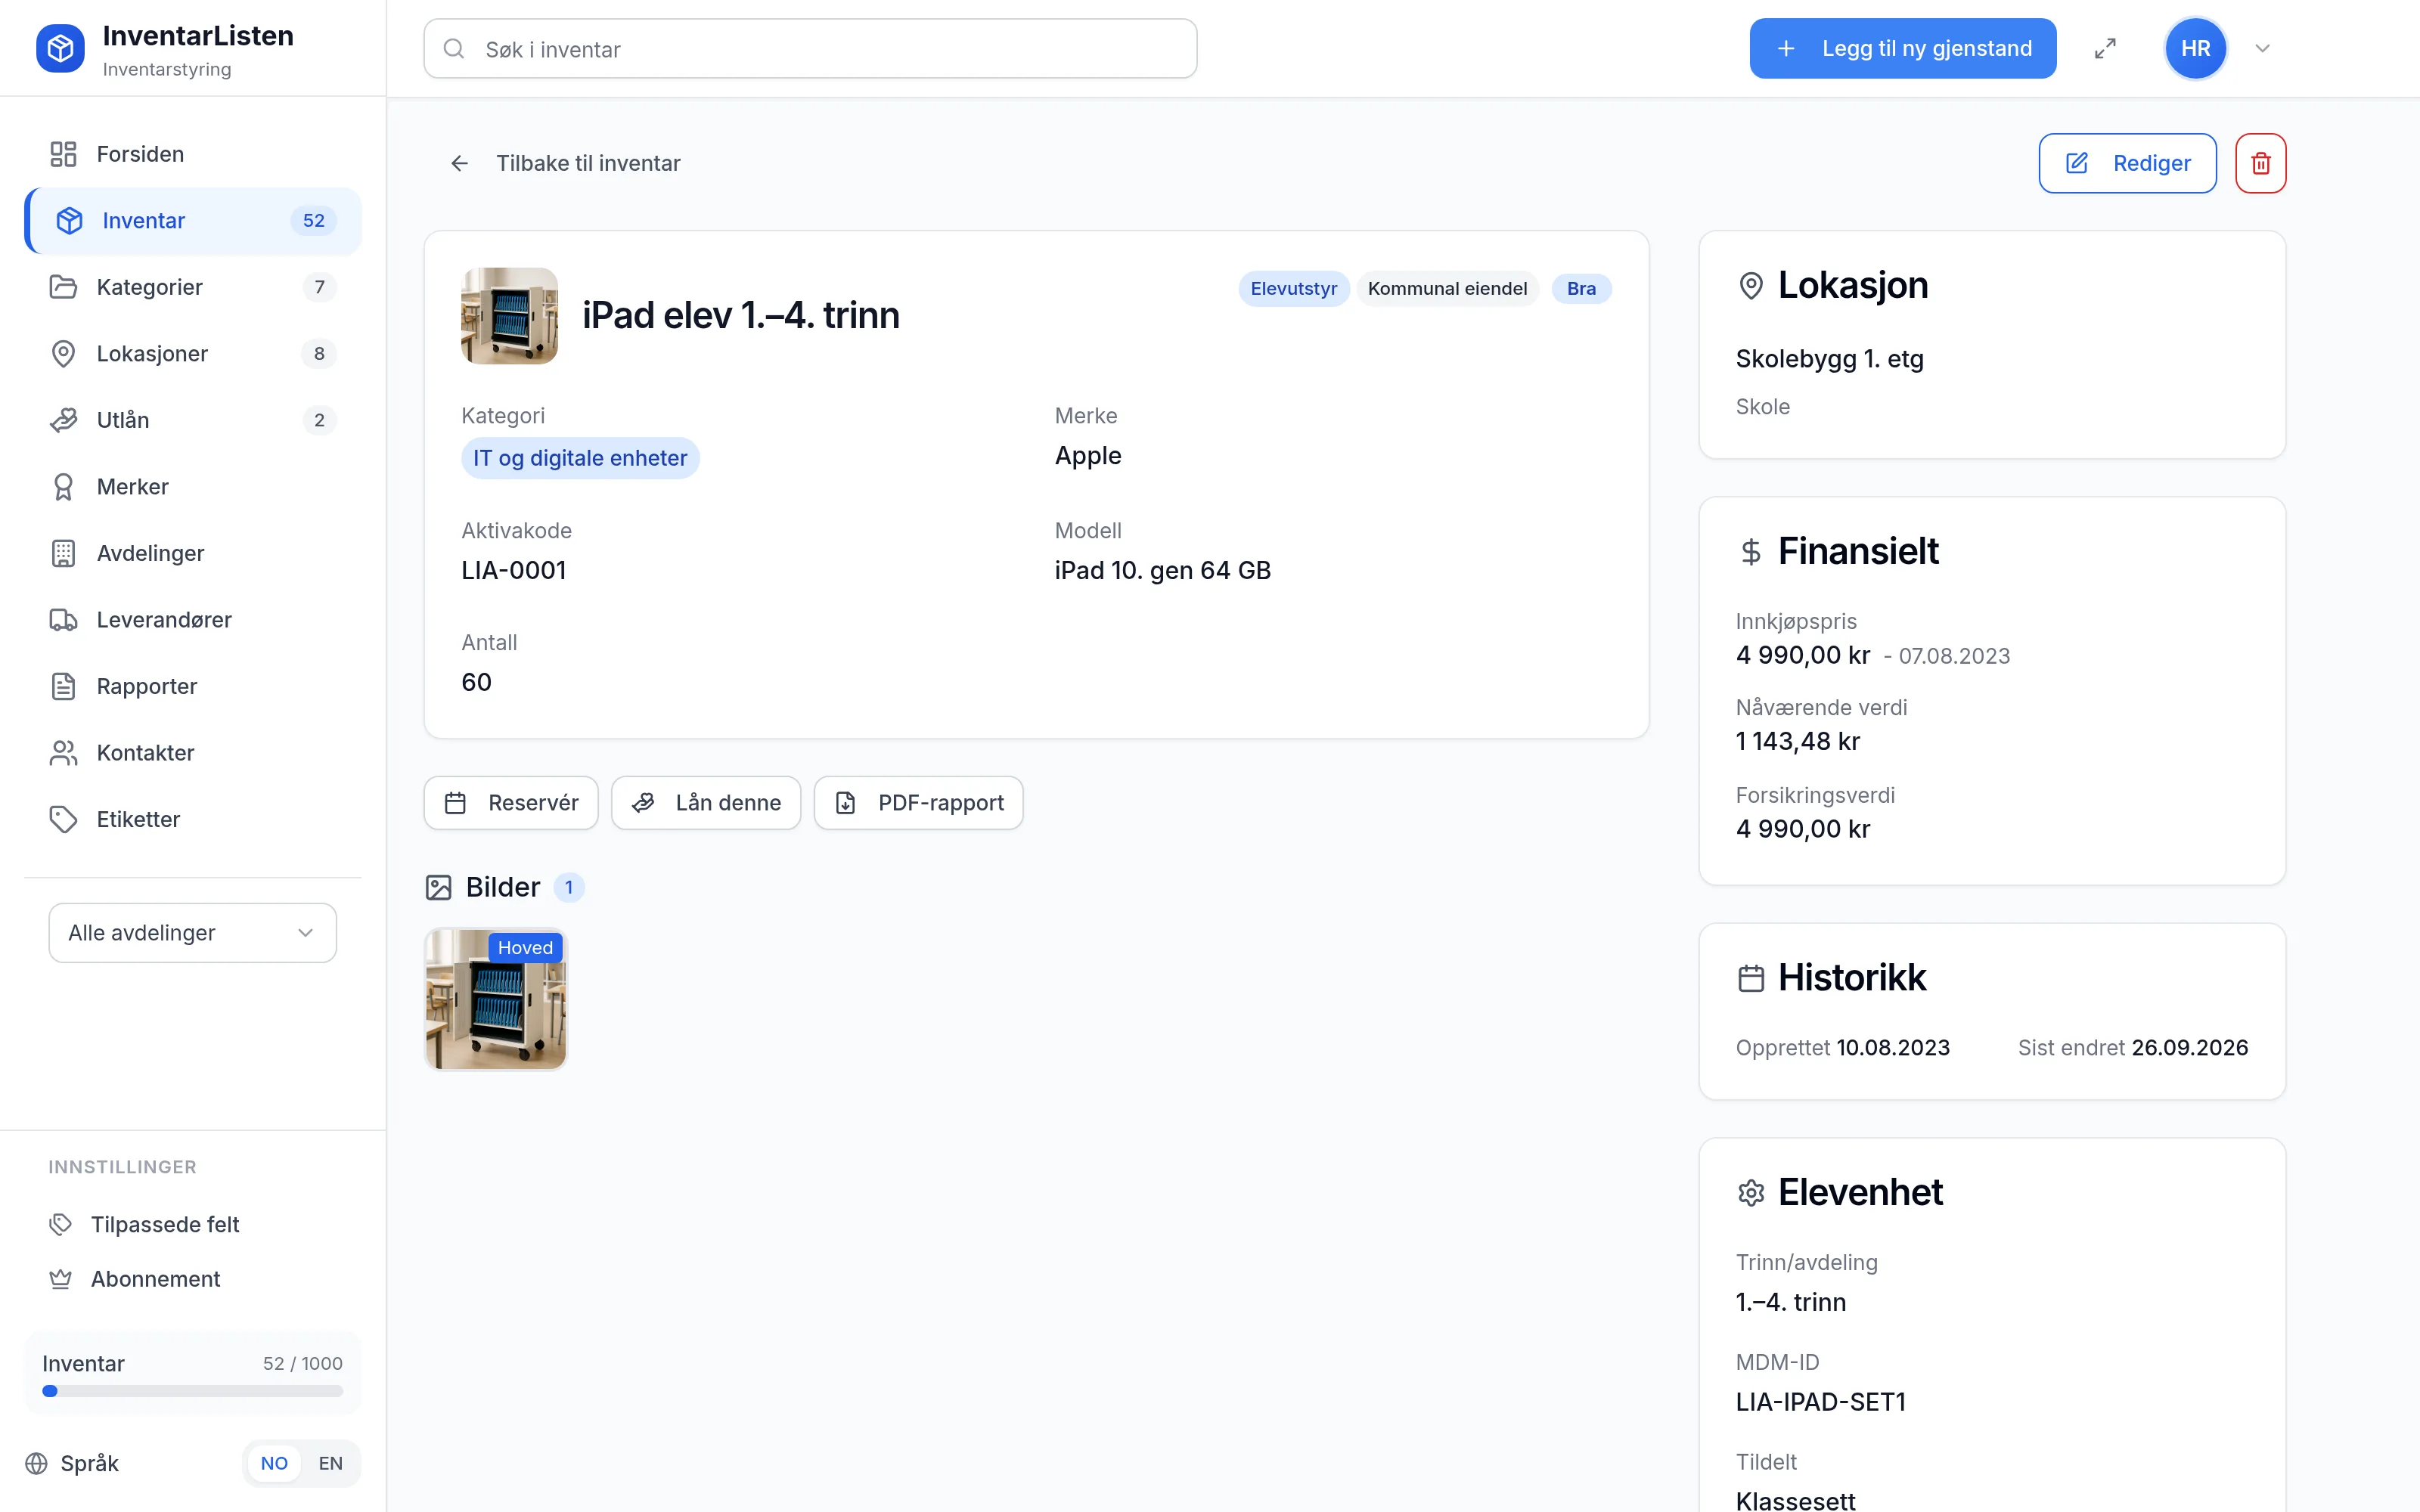The height and width of the screenshot is (1512, 2420).
Task: Open Etiketter in sidebar
Action: 193,819
